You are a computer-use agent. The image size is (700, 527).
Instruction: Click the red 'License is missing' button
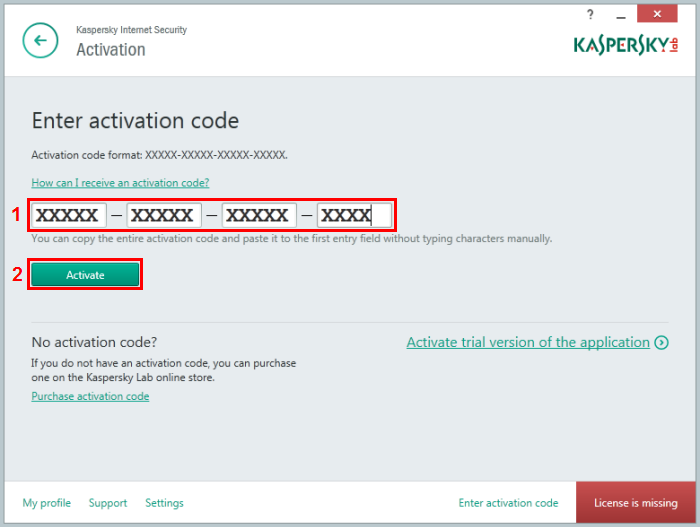tap(635, 502)
